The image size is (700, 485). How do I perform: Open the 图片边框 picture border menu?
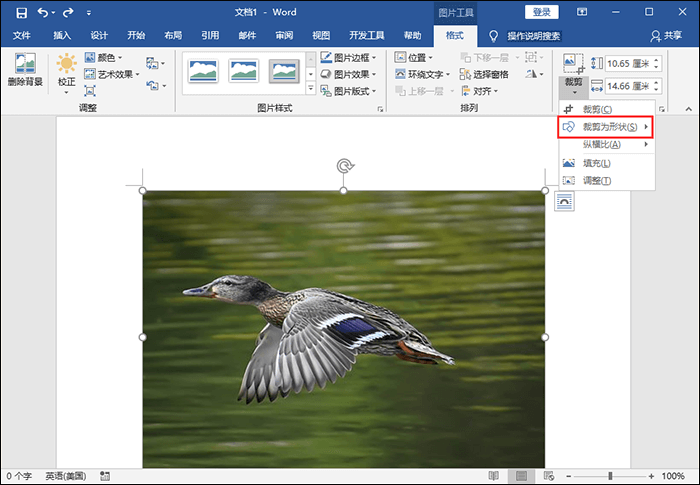(348, 58)
